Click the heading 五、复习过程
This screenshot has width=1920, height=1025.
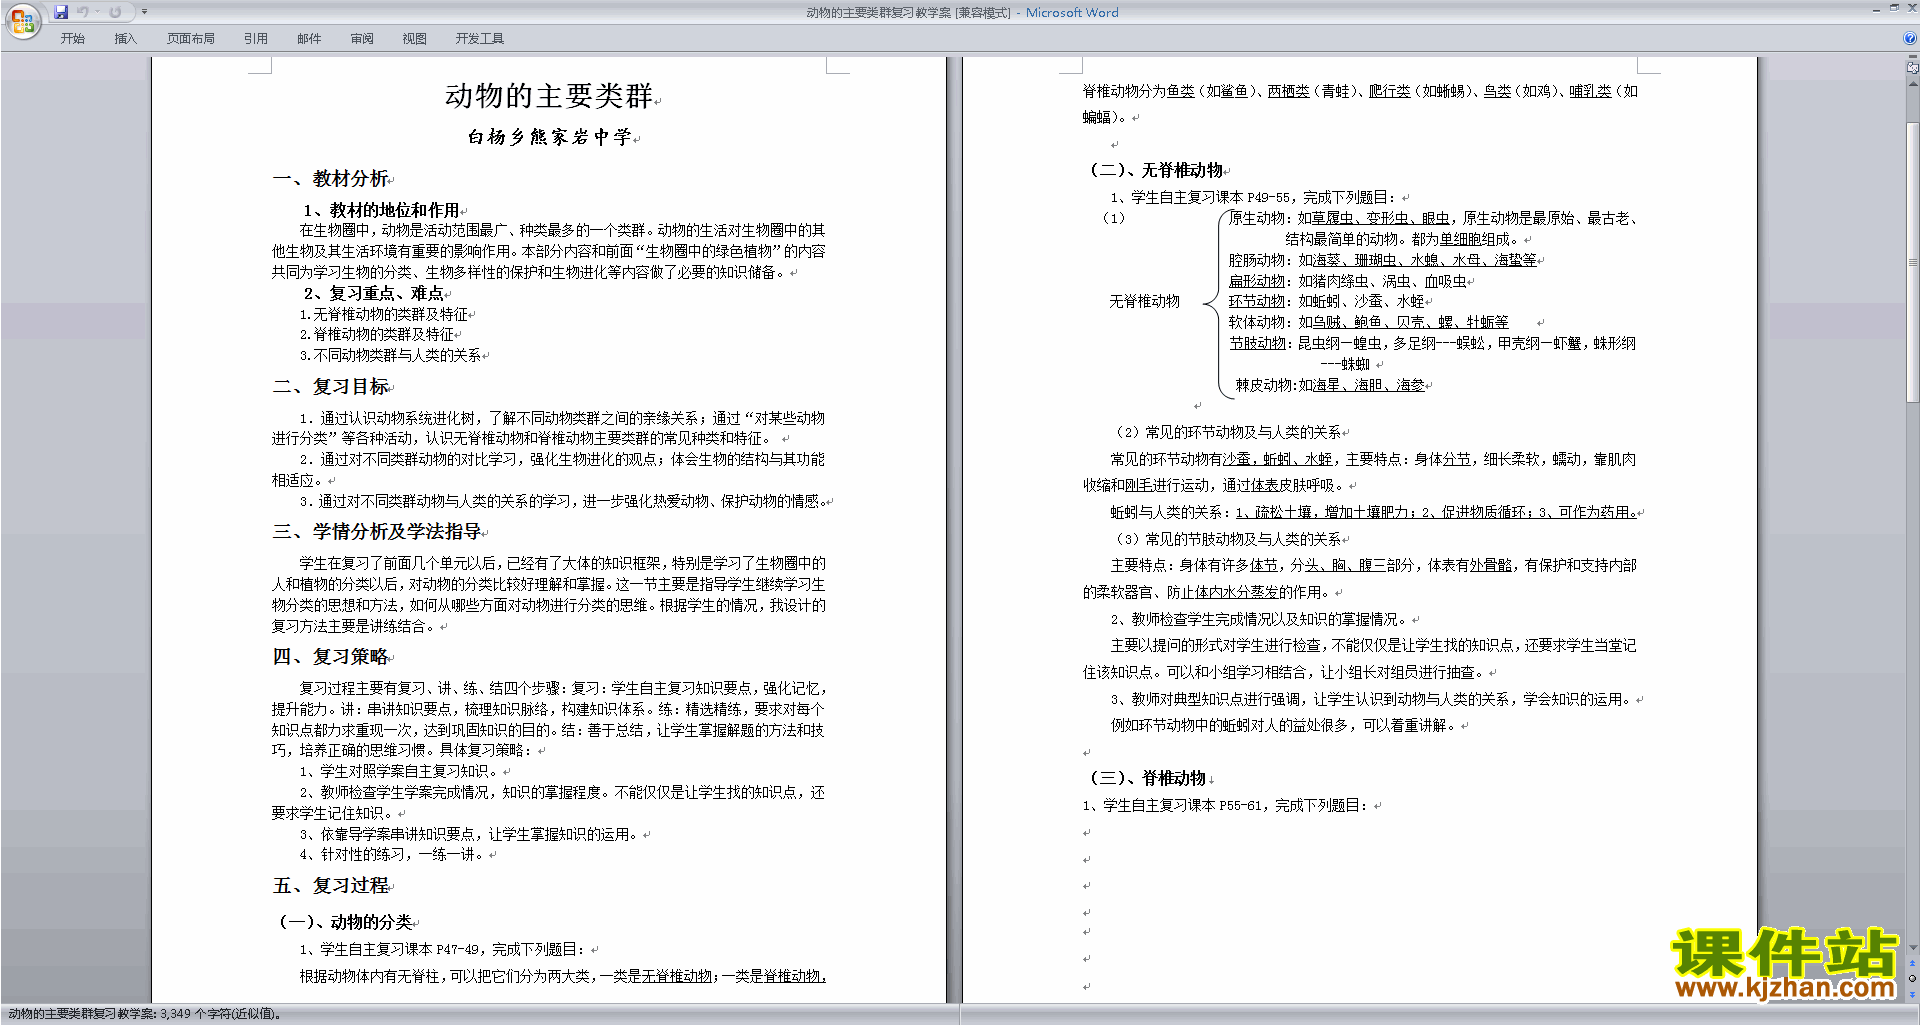pos(331,886)
